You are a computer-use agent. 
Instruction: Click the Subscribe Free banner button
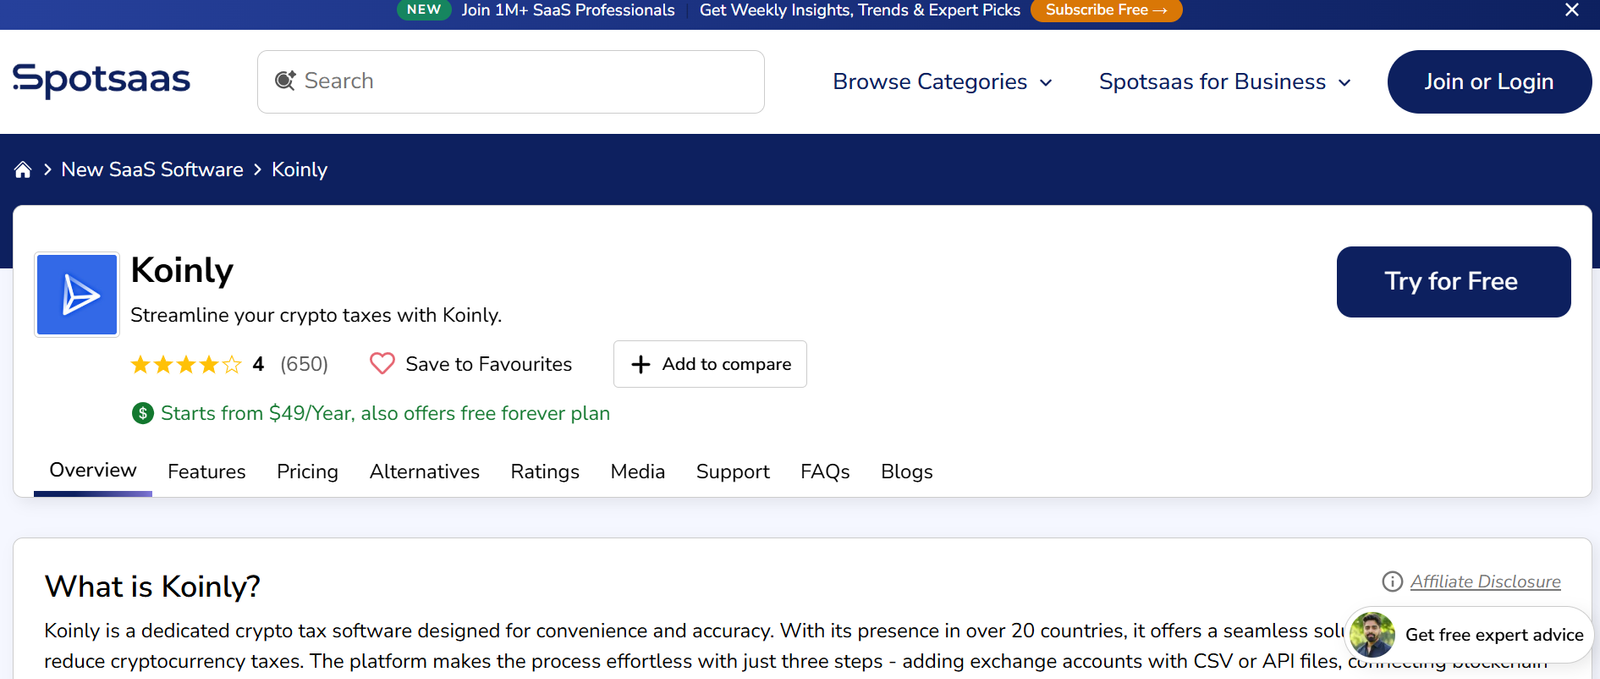[x=1106, y=10]
